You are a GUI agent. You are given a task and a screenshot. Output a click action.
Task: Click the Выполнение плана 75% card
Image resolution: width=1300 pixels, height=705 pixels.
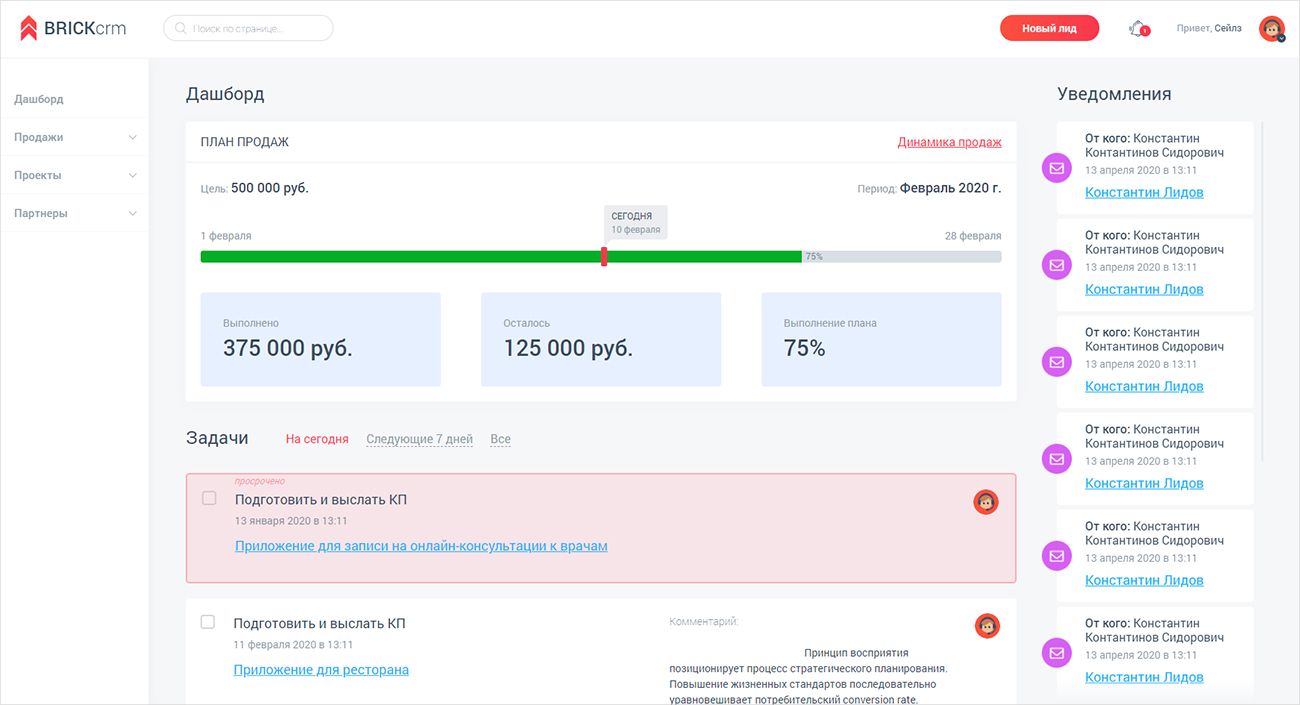point(881,339)
